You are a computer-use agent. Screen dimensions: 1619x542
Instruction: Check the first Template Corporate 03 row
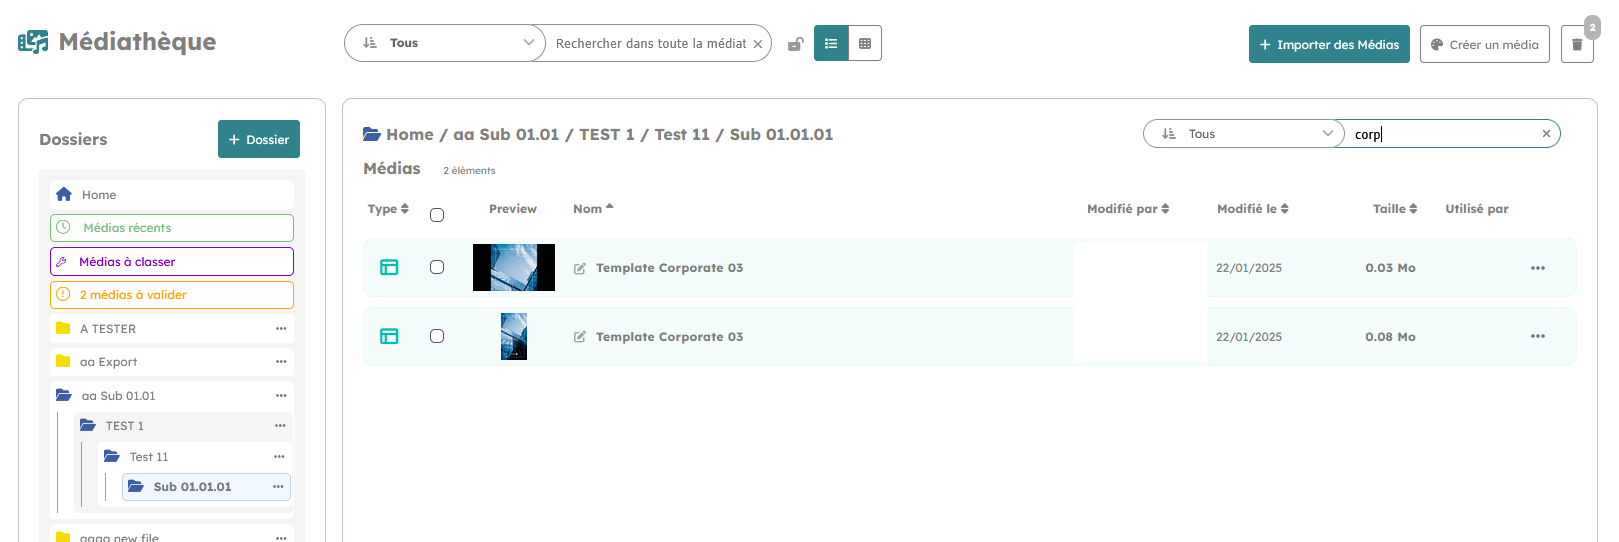coord(437,267)
